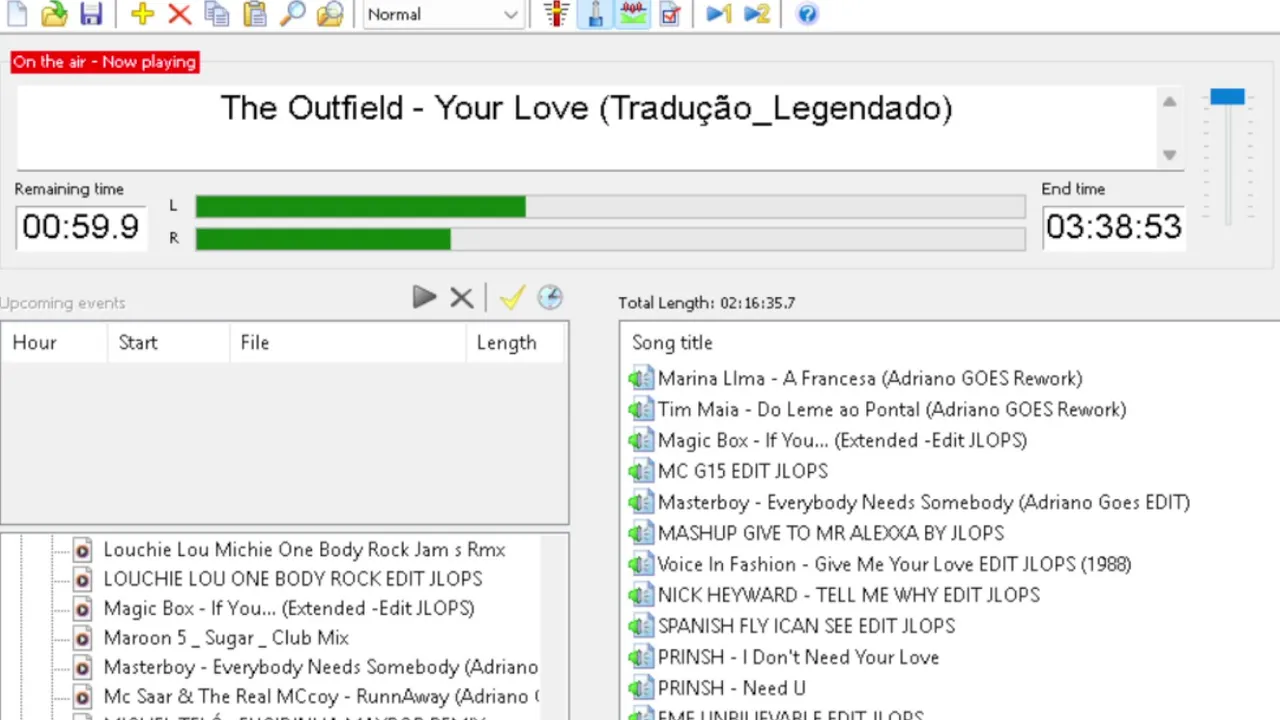The width and height of the screenshot is (1280, 720).
Task: Click the Remaining time 00:59.9 display
Action: (81, 227)
